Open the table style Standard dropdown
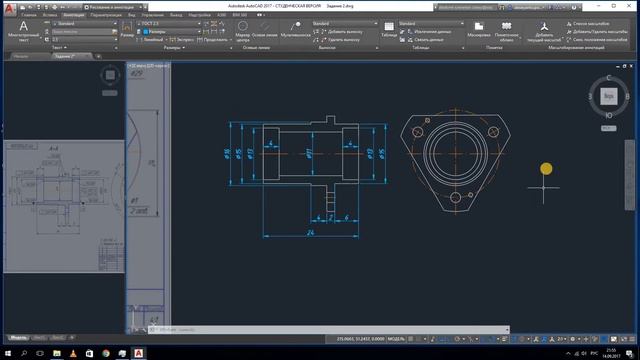The height and width of the screenshot is (360, 640). pyautogui.click(x=432, y=24)
